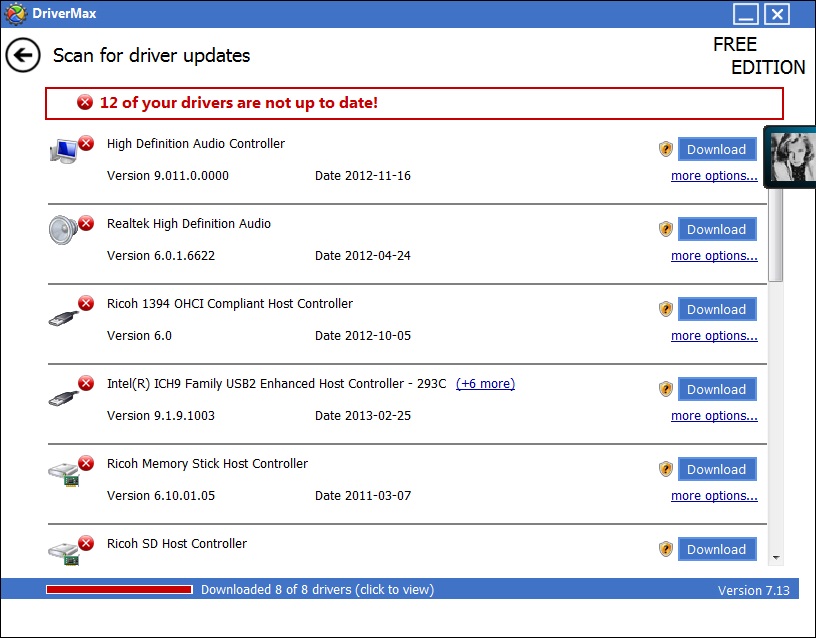Image resolution: width=816 pixels, height=638 pixels.
Task: Download the Ricoh Memory Stick Host Controller driver
Action: (x=717, y=469)
